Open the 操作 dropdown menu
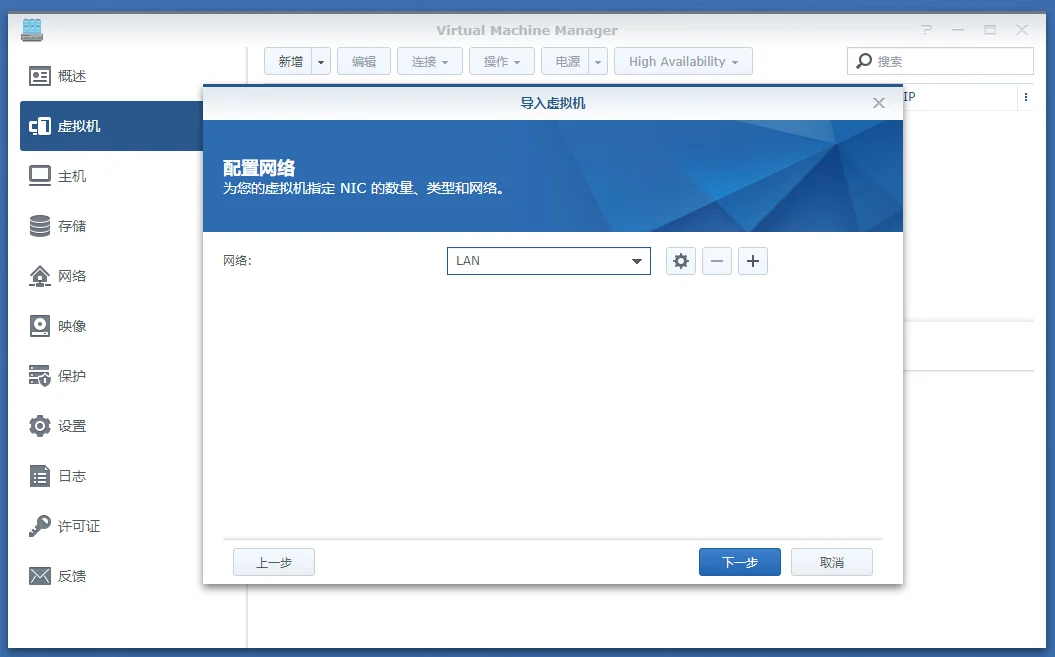This screenshot has height=657, width=1055. click(502, 61)
